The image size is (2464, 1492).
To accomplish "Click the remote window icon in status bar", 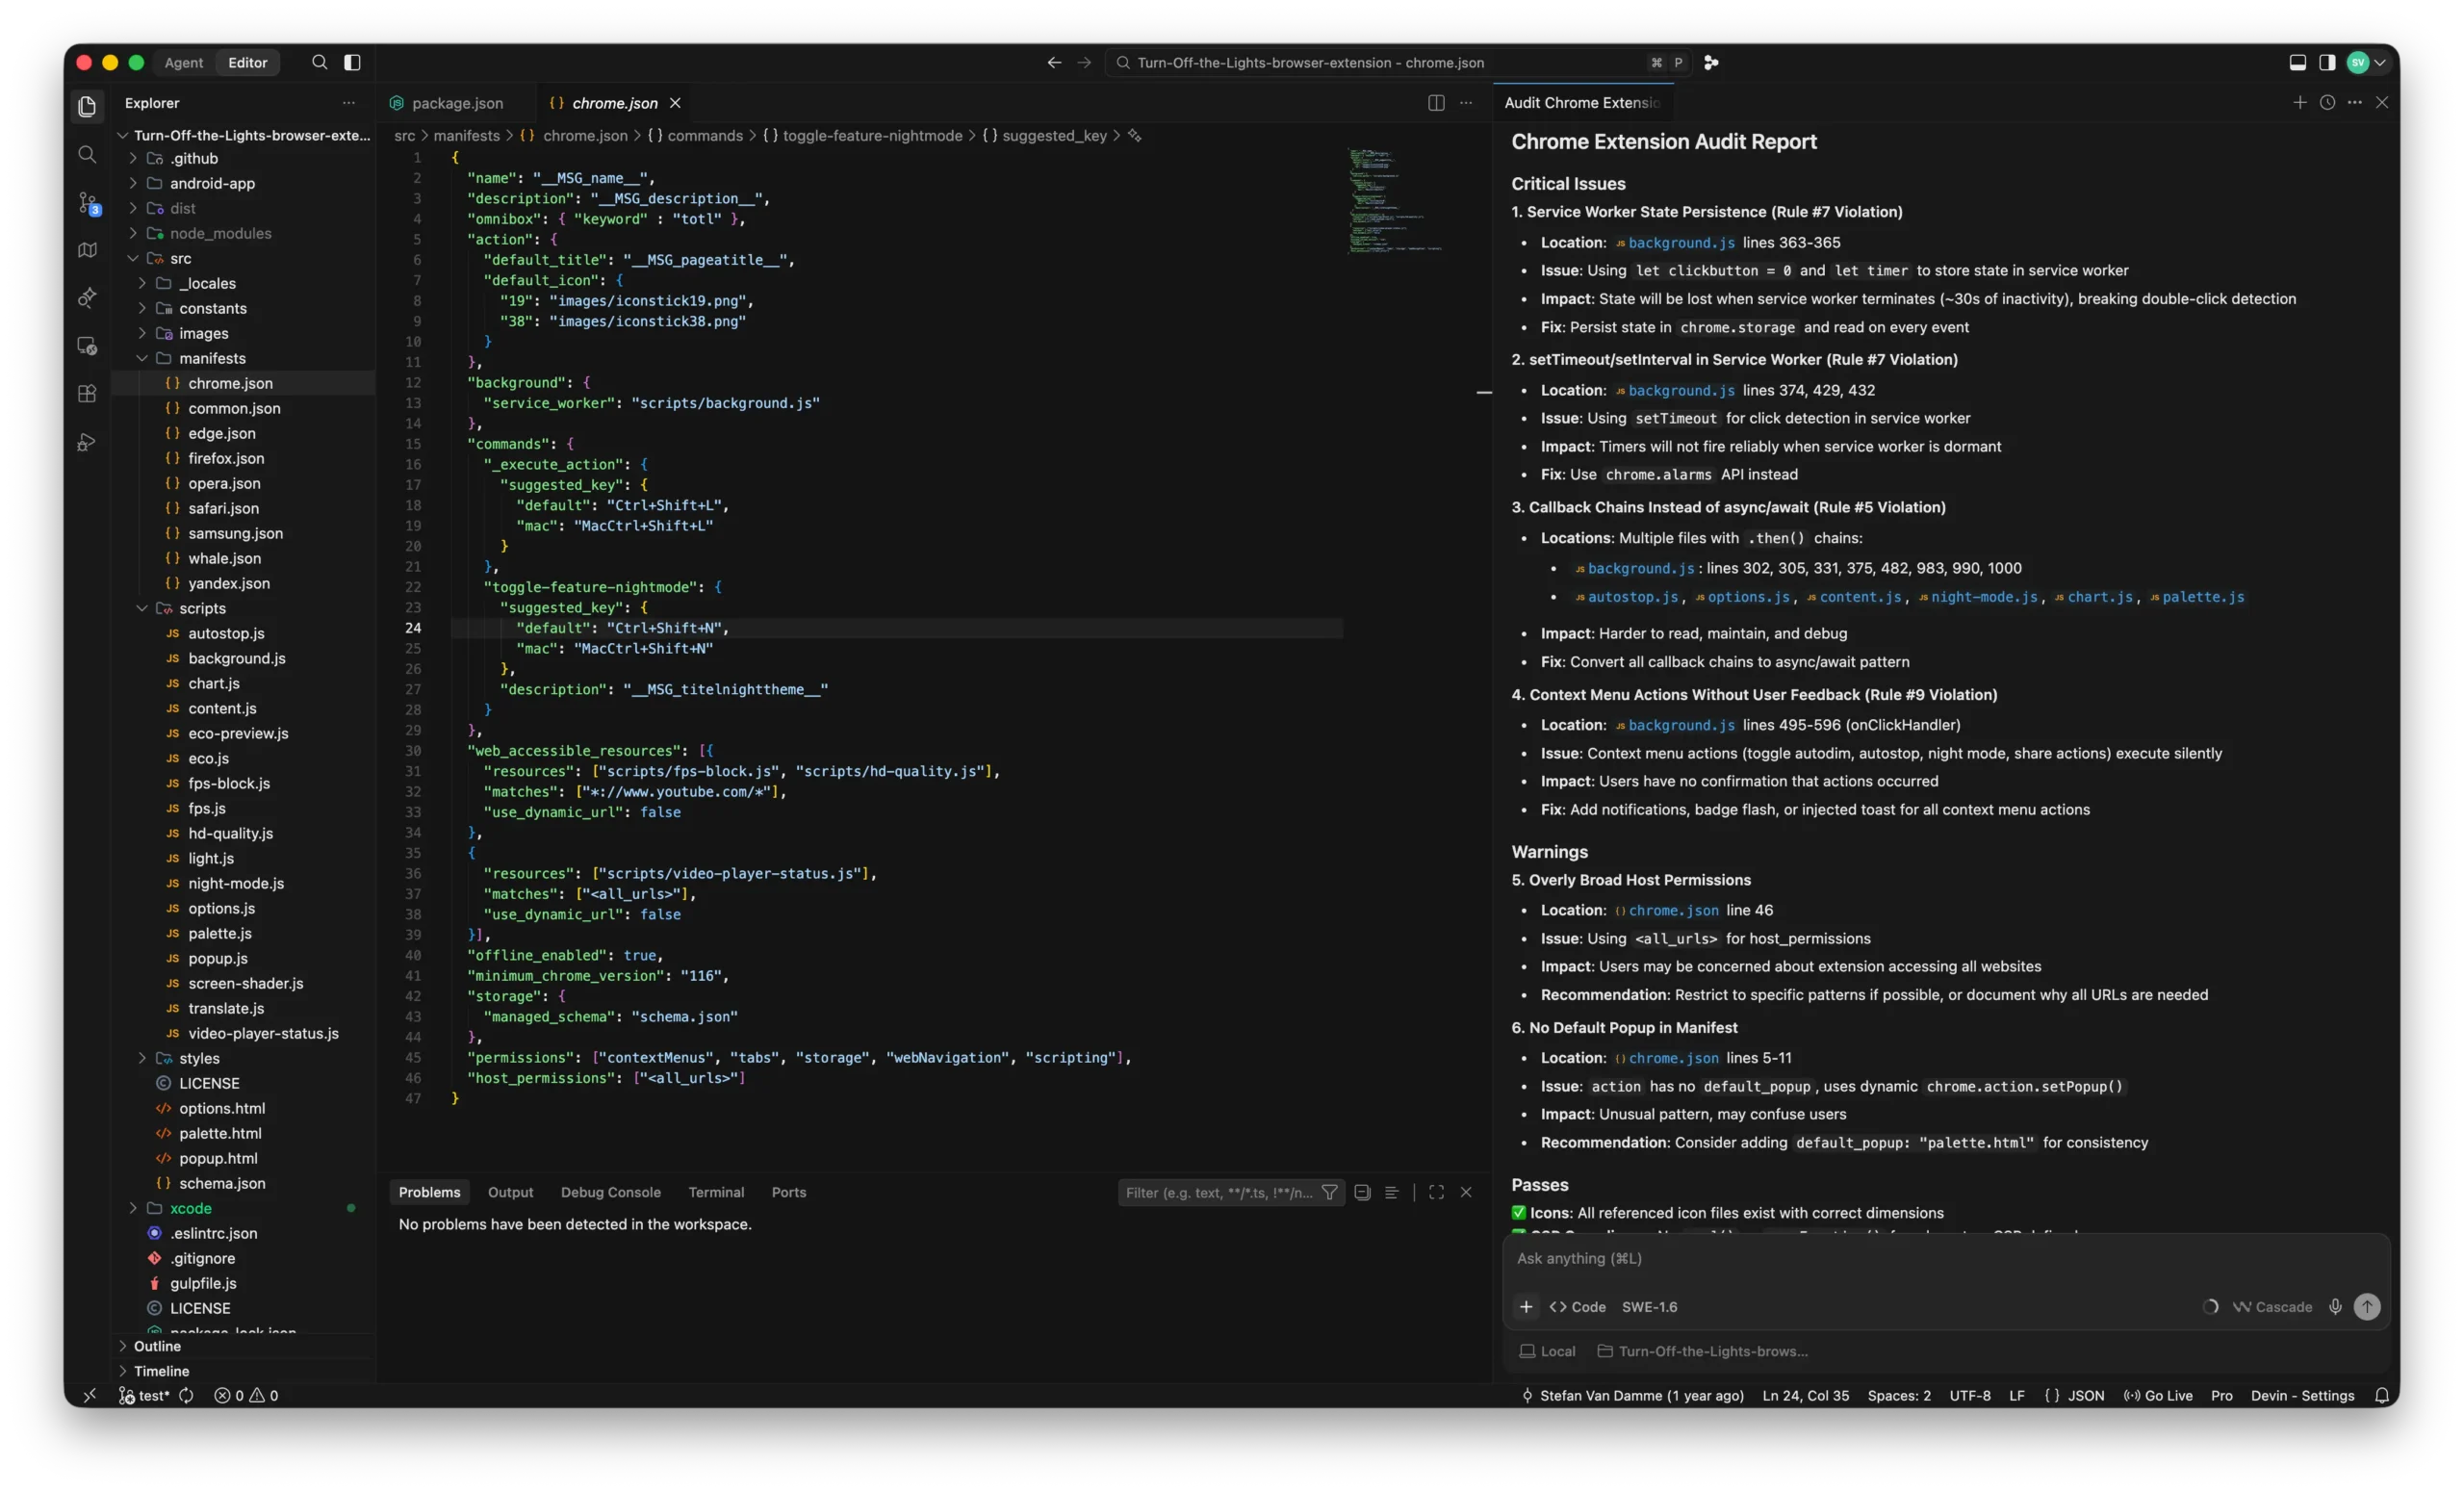I will (x=89, y=1395).
